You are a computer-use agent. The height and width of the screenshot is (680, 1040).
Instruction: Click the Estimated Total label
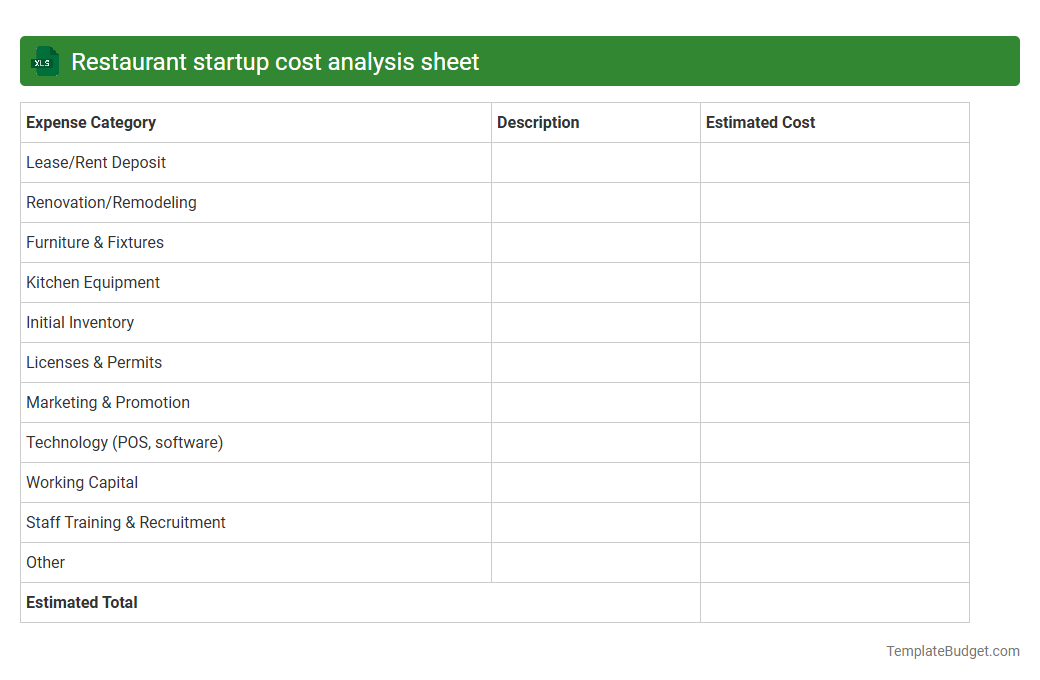tap(81, 602)
